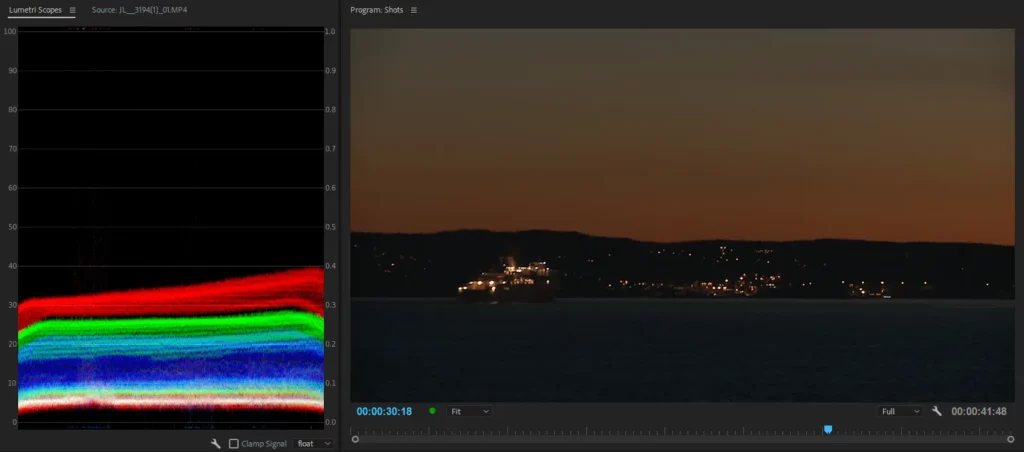Image resolution: width=1024 pixels, height=452 pixels.
Task: Click the current timecode 00:00:30:18
Action: pyautogui.click(x=384, y=412)
